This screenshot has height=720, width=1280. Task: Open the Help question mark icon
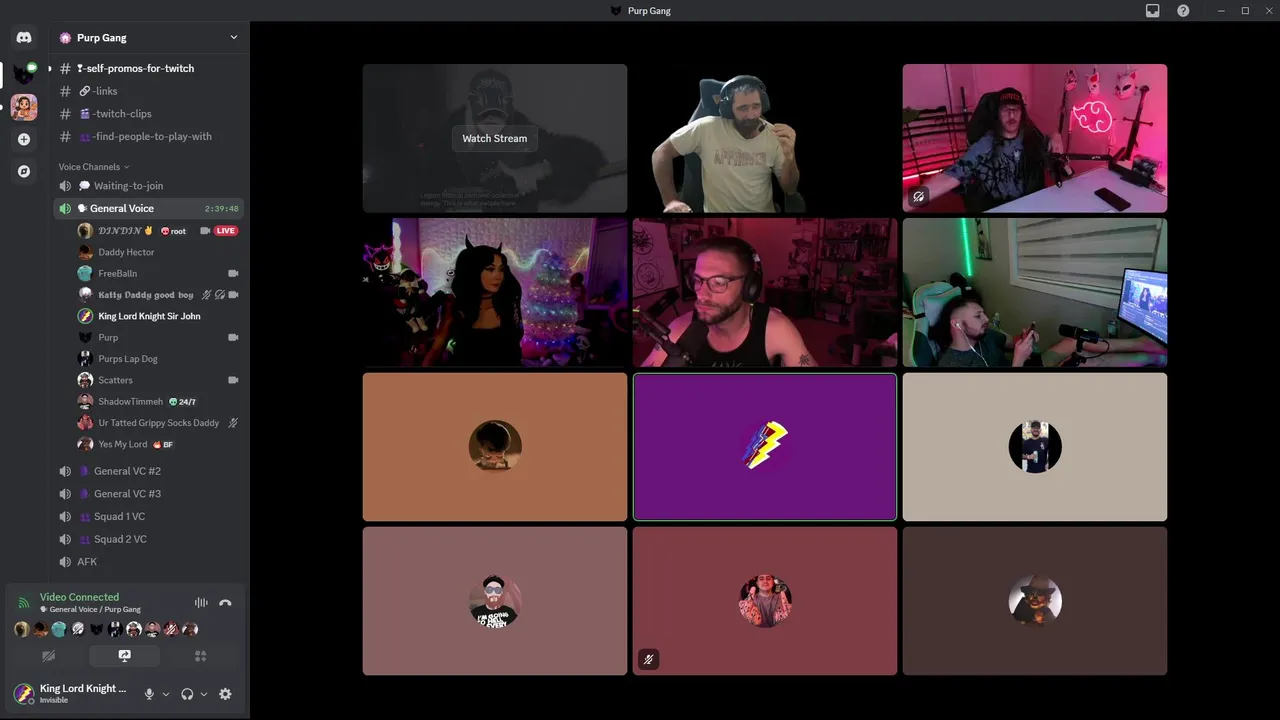(x=1184, y=10)
